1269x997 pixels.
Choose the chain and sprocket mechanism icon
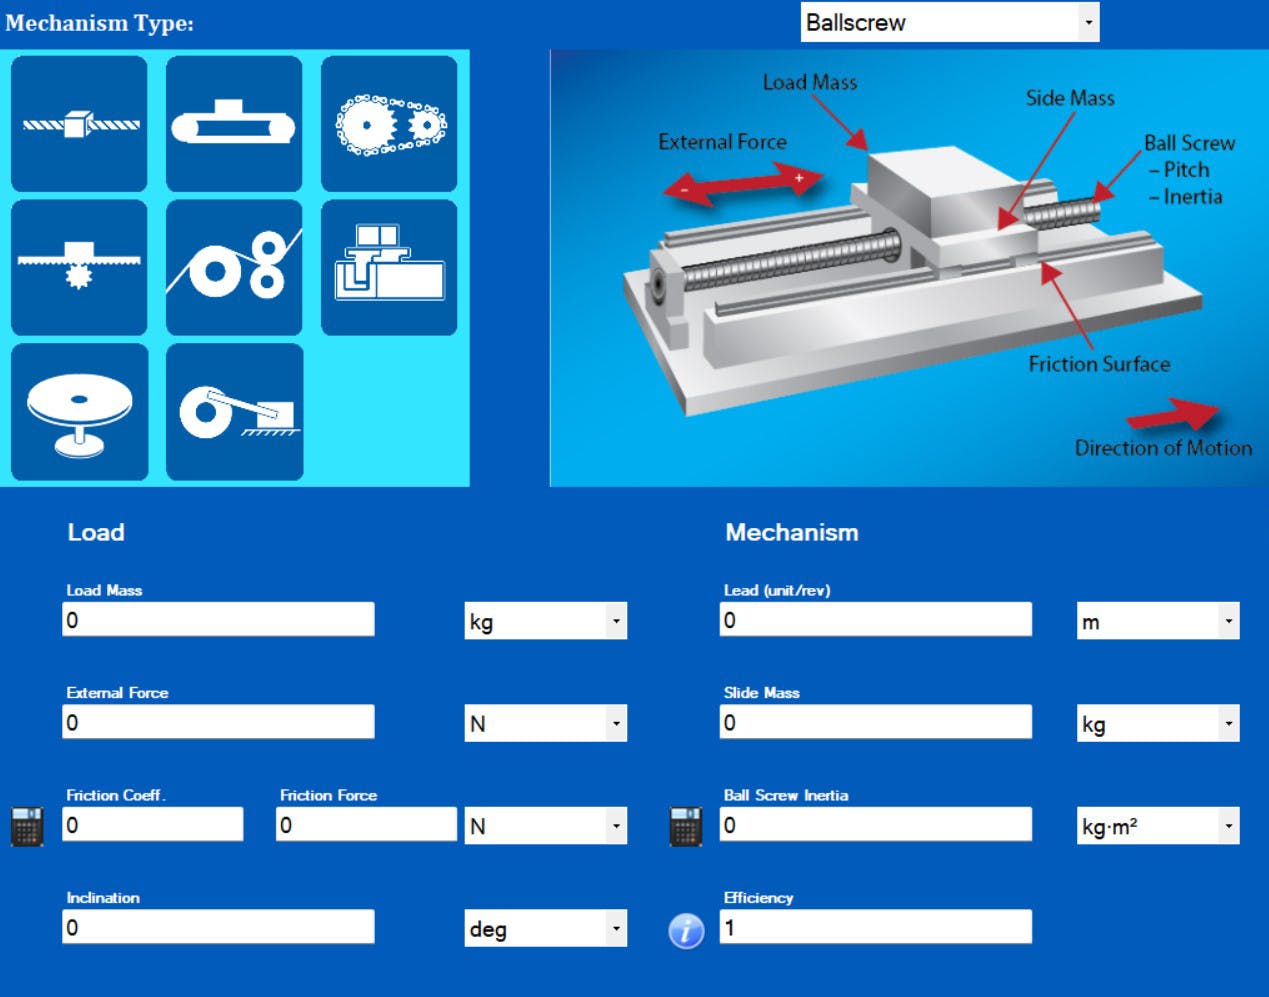click(x=389, y=124)
